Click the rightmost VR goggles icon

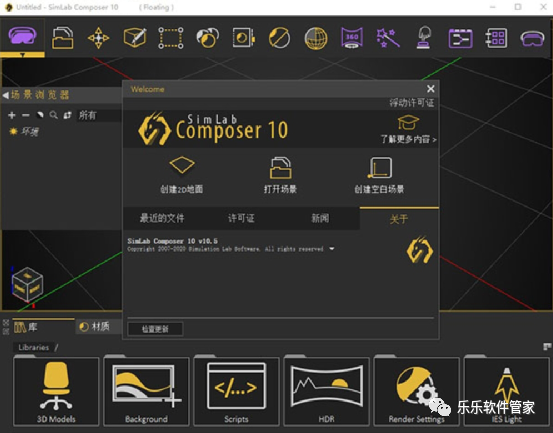[532, 38]
